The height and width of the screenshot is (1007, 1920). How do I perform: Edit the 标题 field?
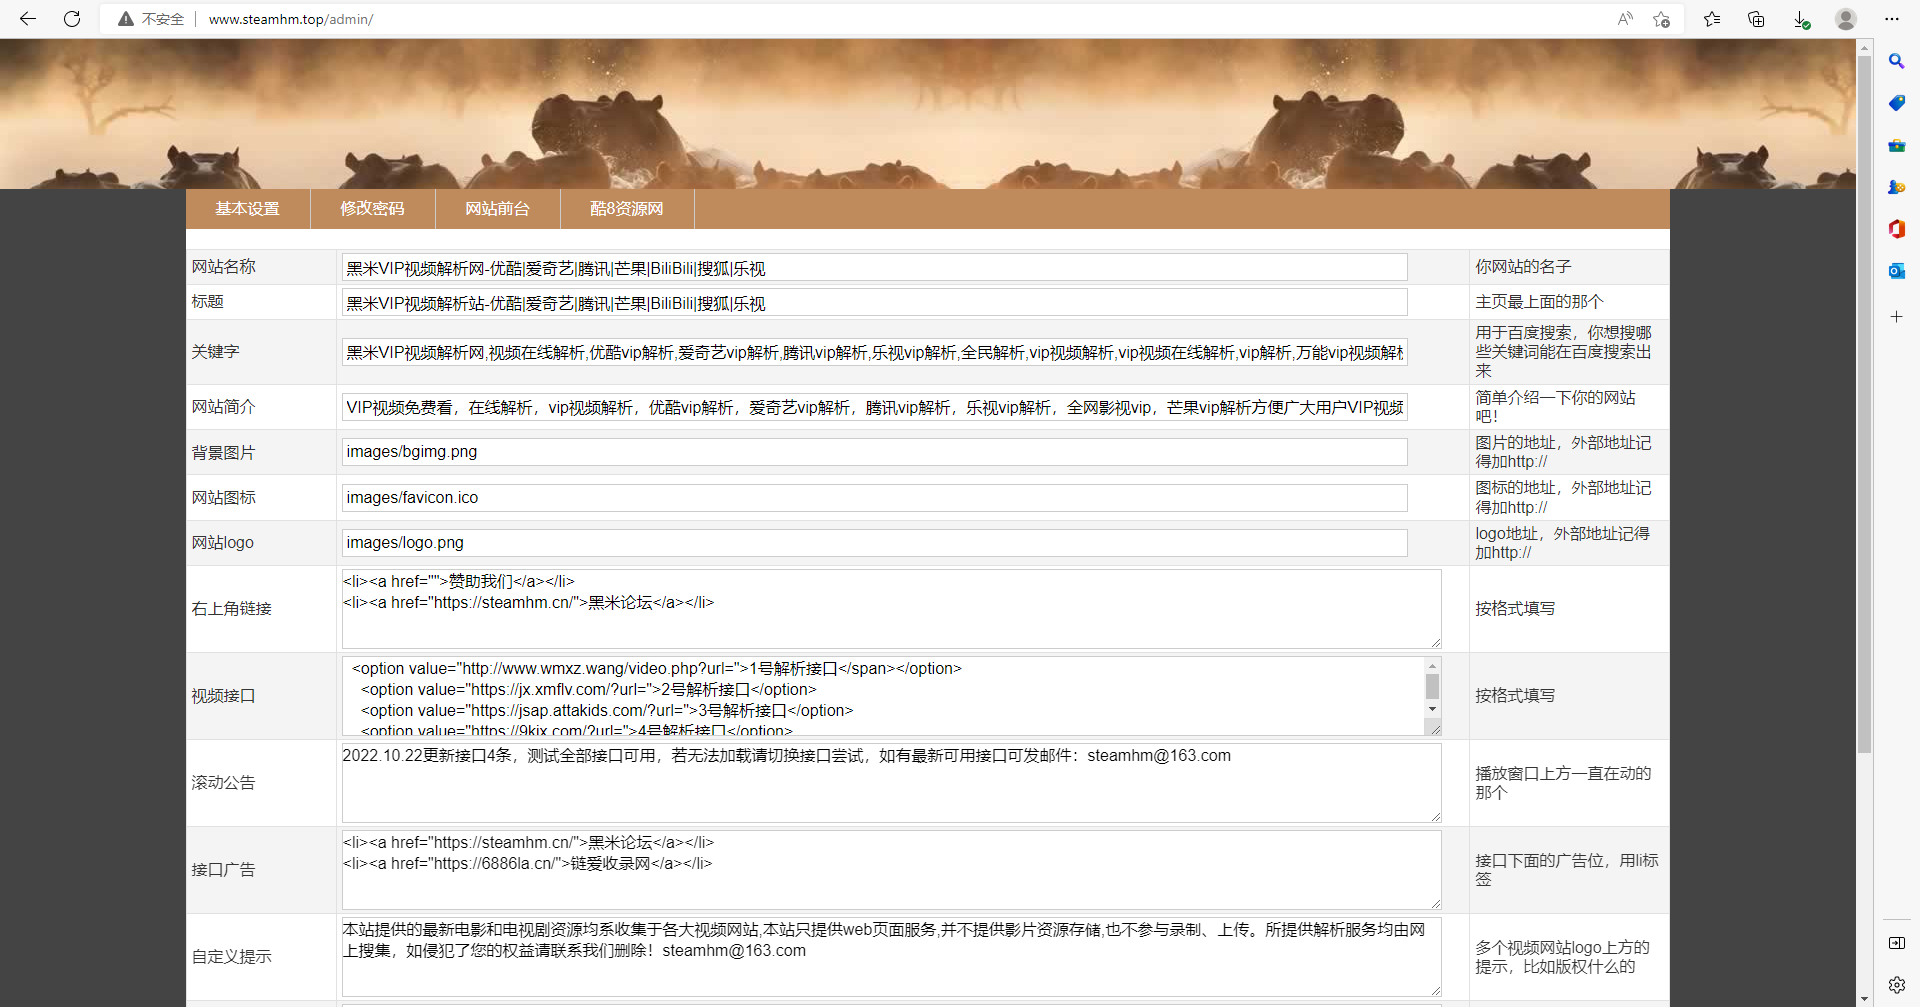pyautogui.click(x=874, y=303)
